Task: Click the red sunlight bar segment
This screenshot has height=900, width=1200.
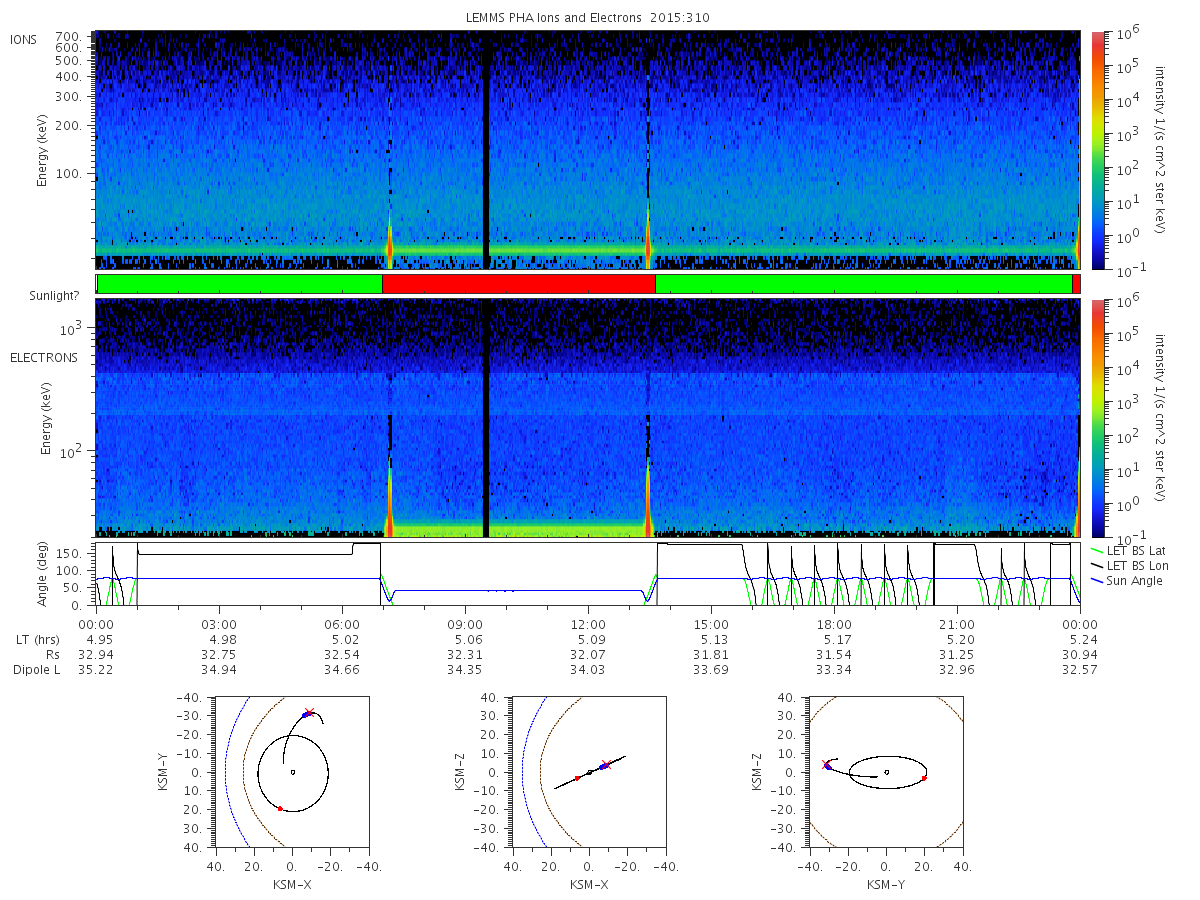Action: click(518, 284)
